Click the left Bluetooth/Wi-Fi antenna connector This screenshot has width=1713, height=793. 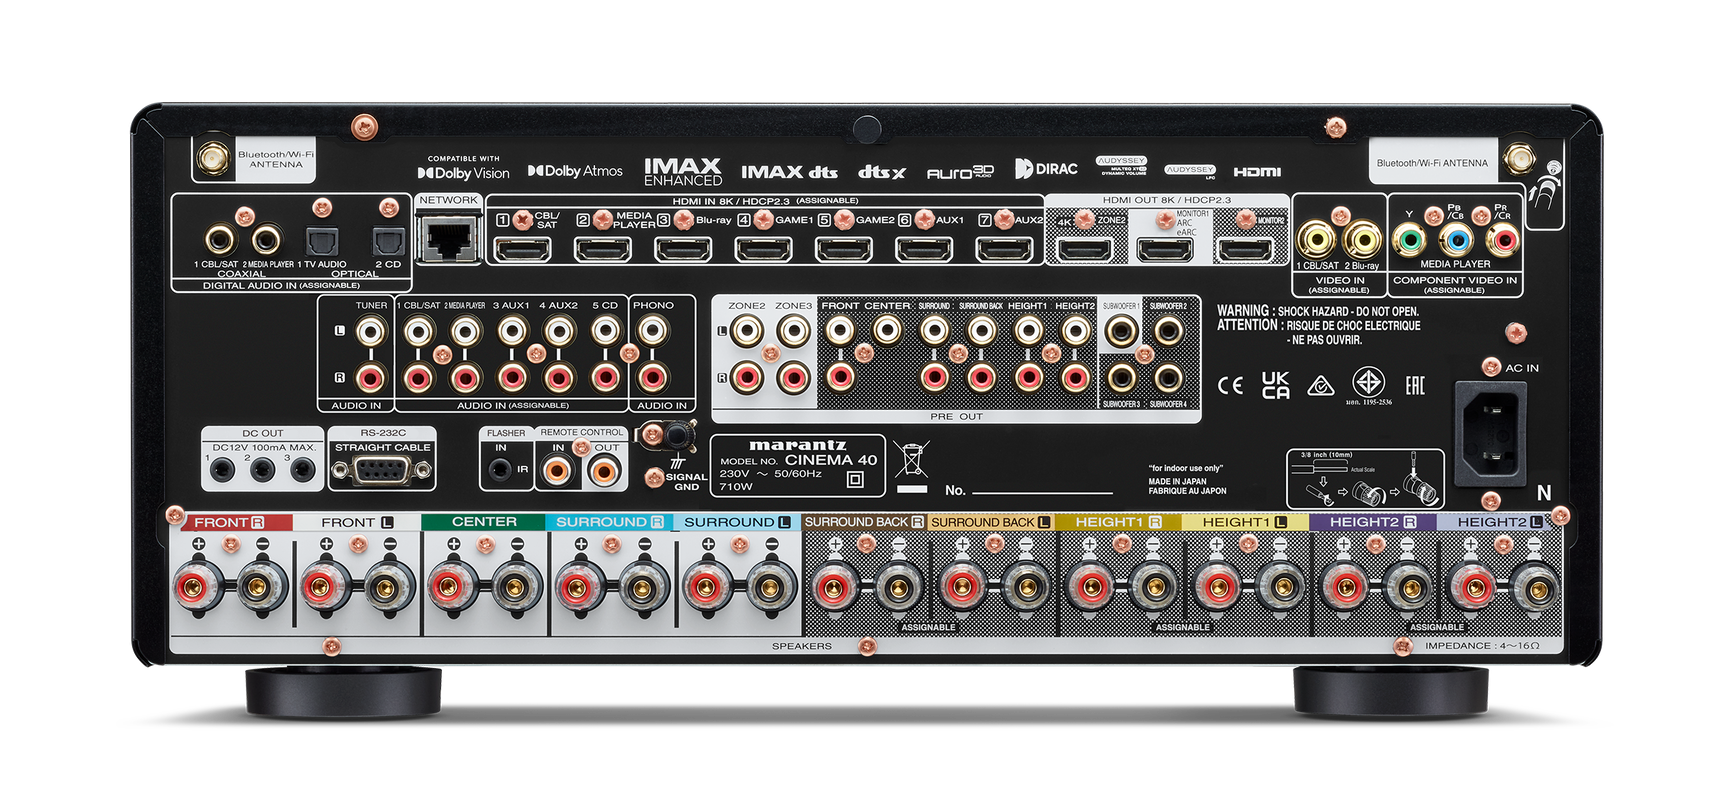(x=211, y=158)
